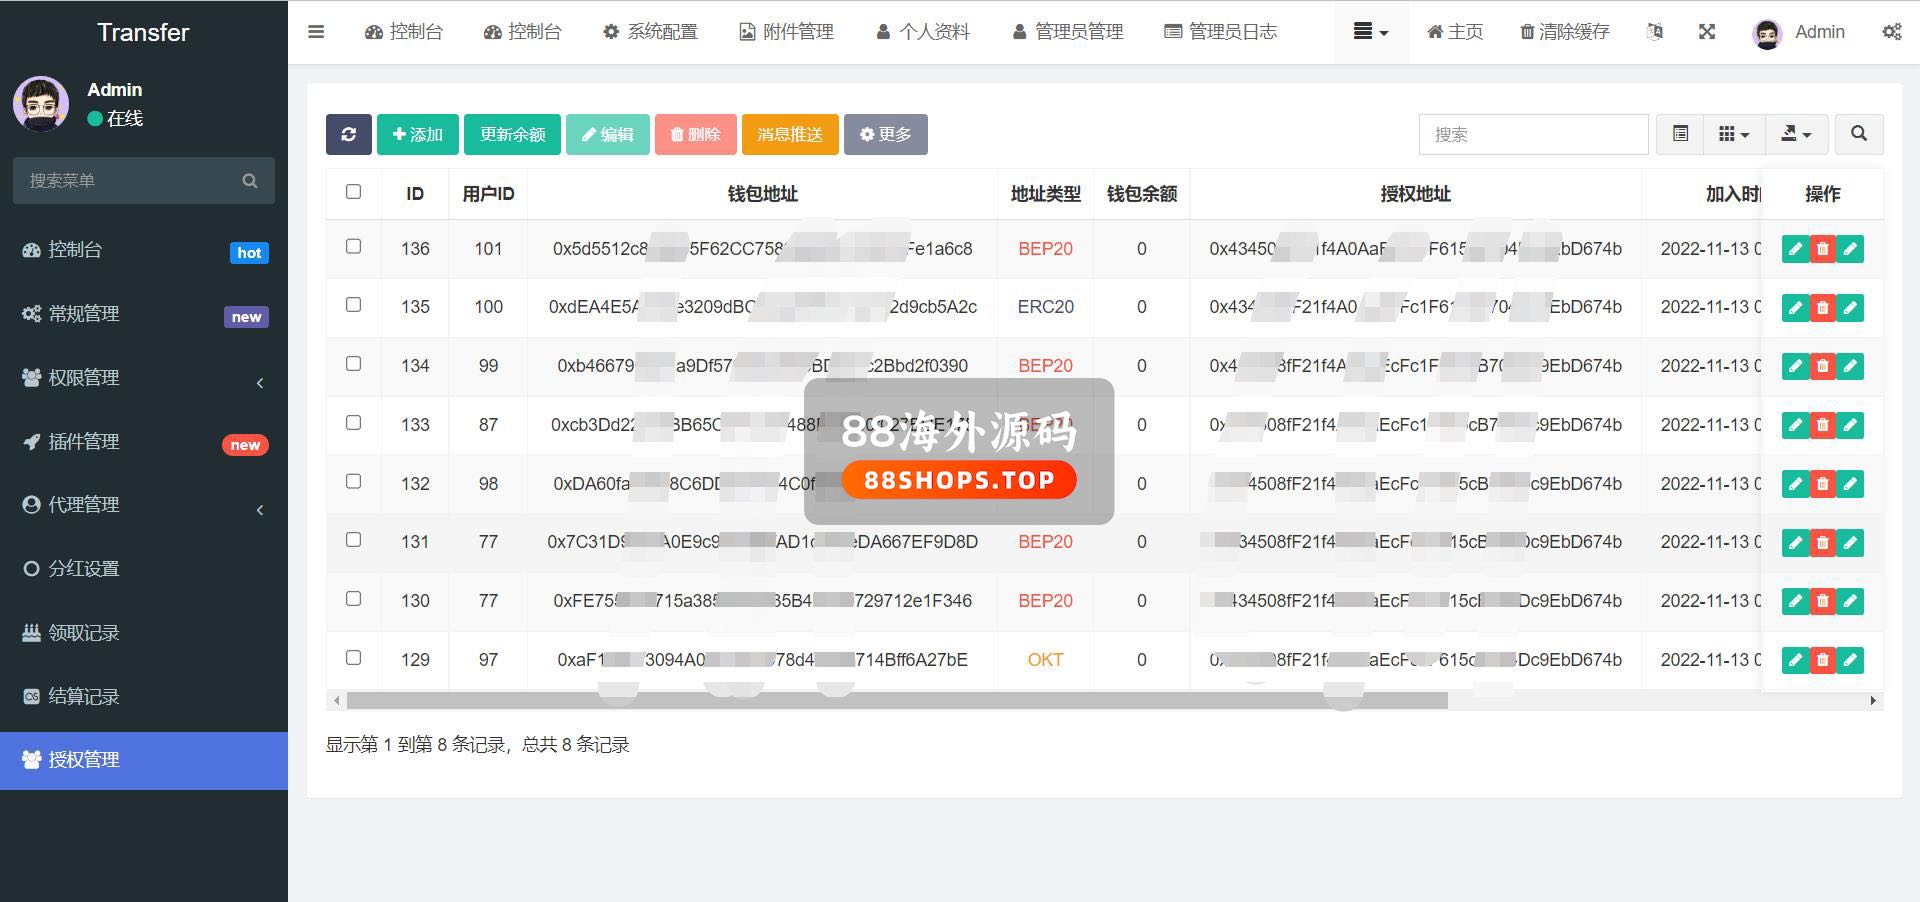
Task: Open the export data dropdown
Action: click(1796, 134)
